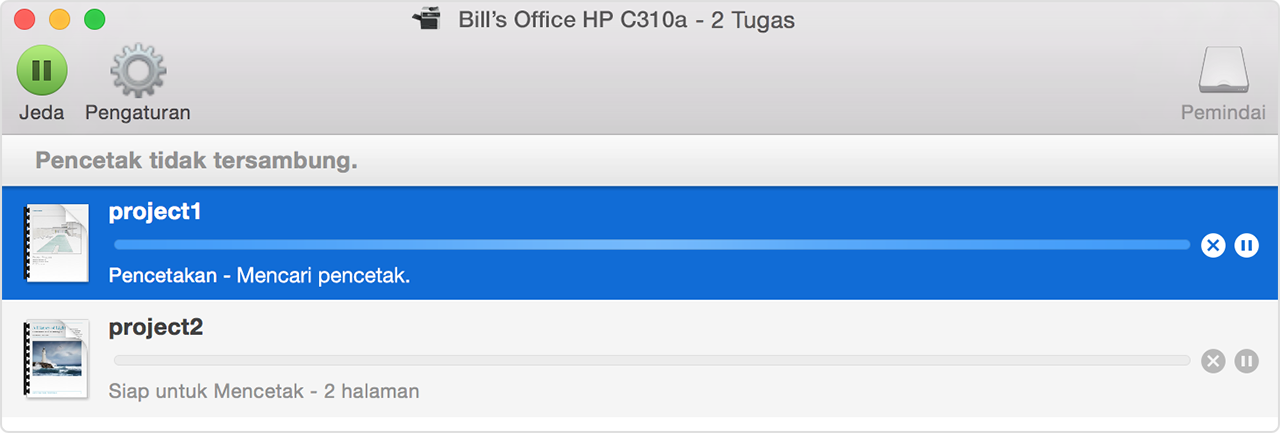
Task: Click the Pemindai label text
Action: click(1222, 113)
